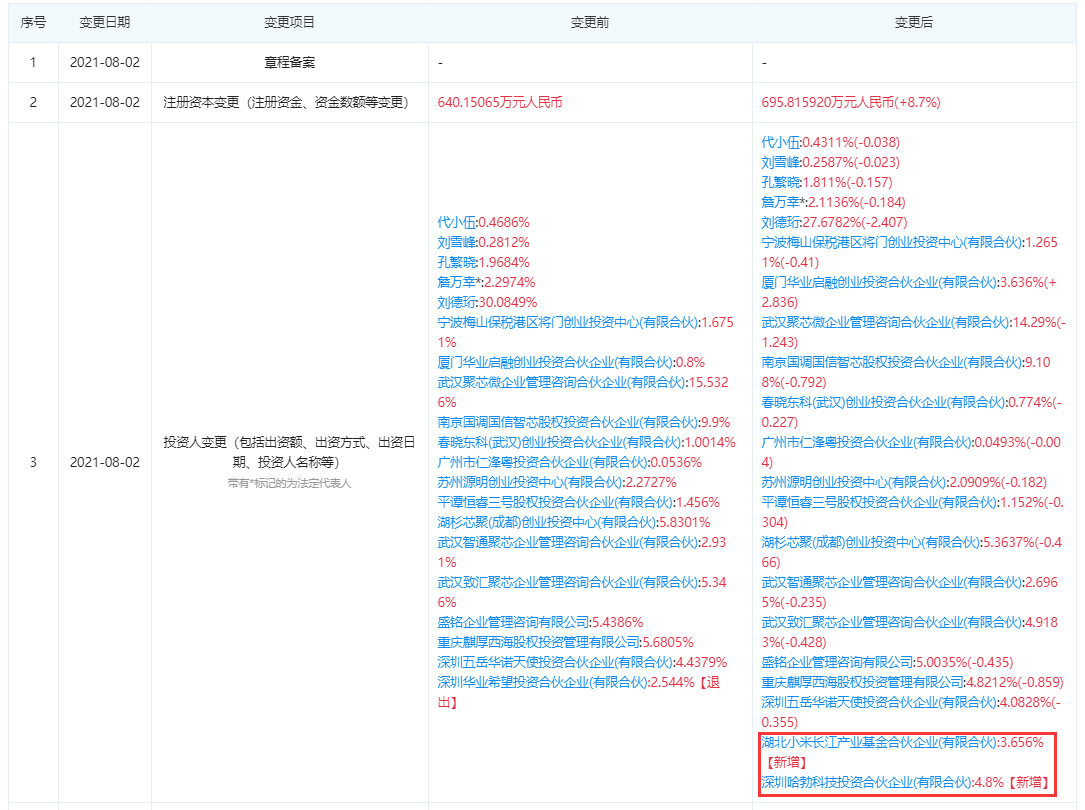The image size is (1085, 810).
Task: Click the 变更日期 column header
Action: pos(105,22)
